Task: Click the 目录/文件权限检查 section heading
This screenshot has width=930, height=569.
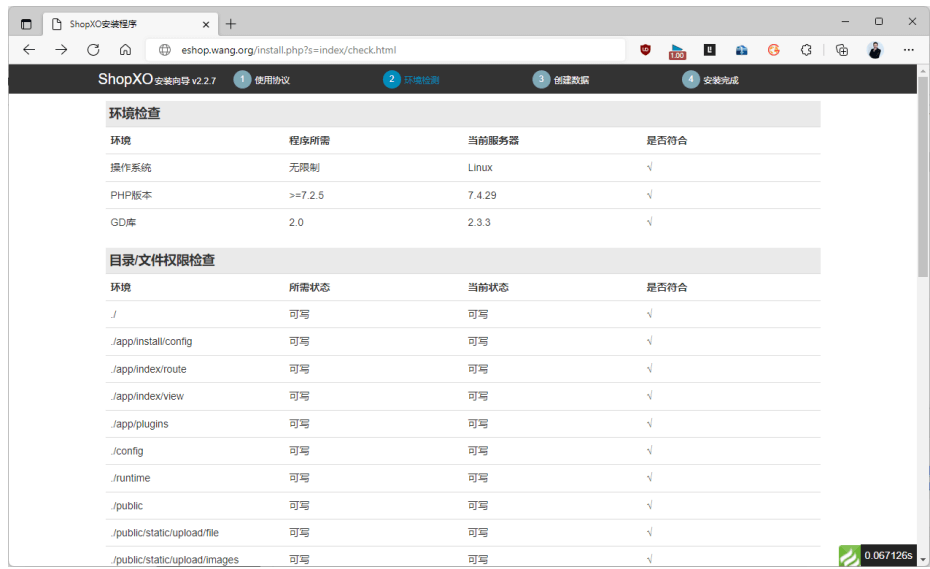Action: click(162, 260)
